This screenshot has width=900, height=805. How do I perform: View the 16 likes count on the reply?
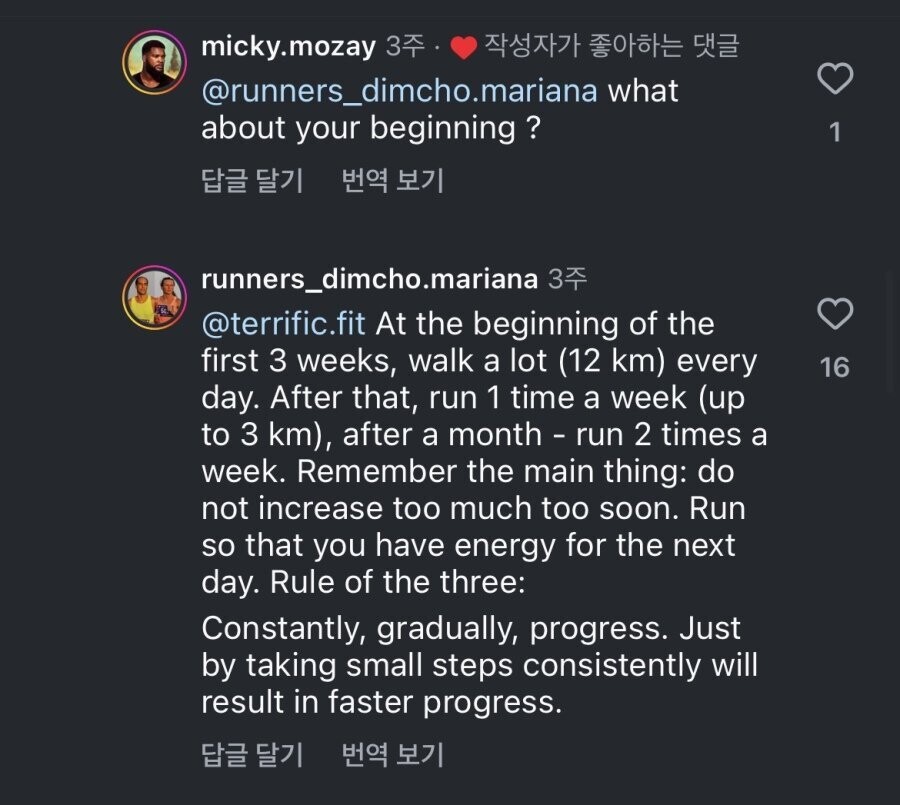click(x=835, y=367)
